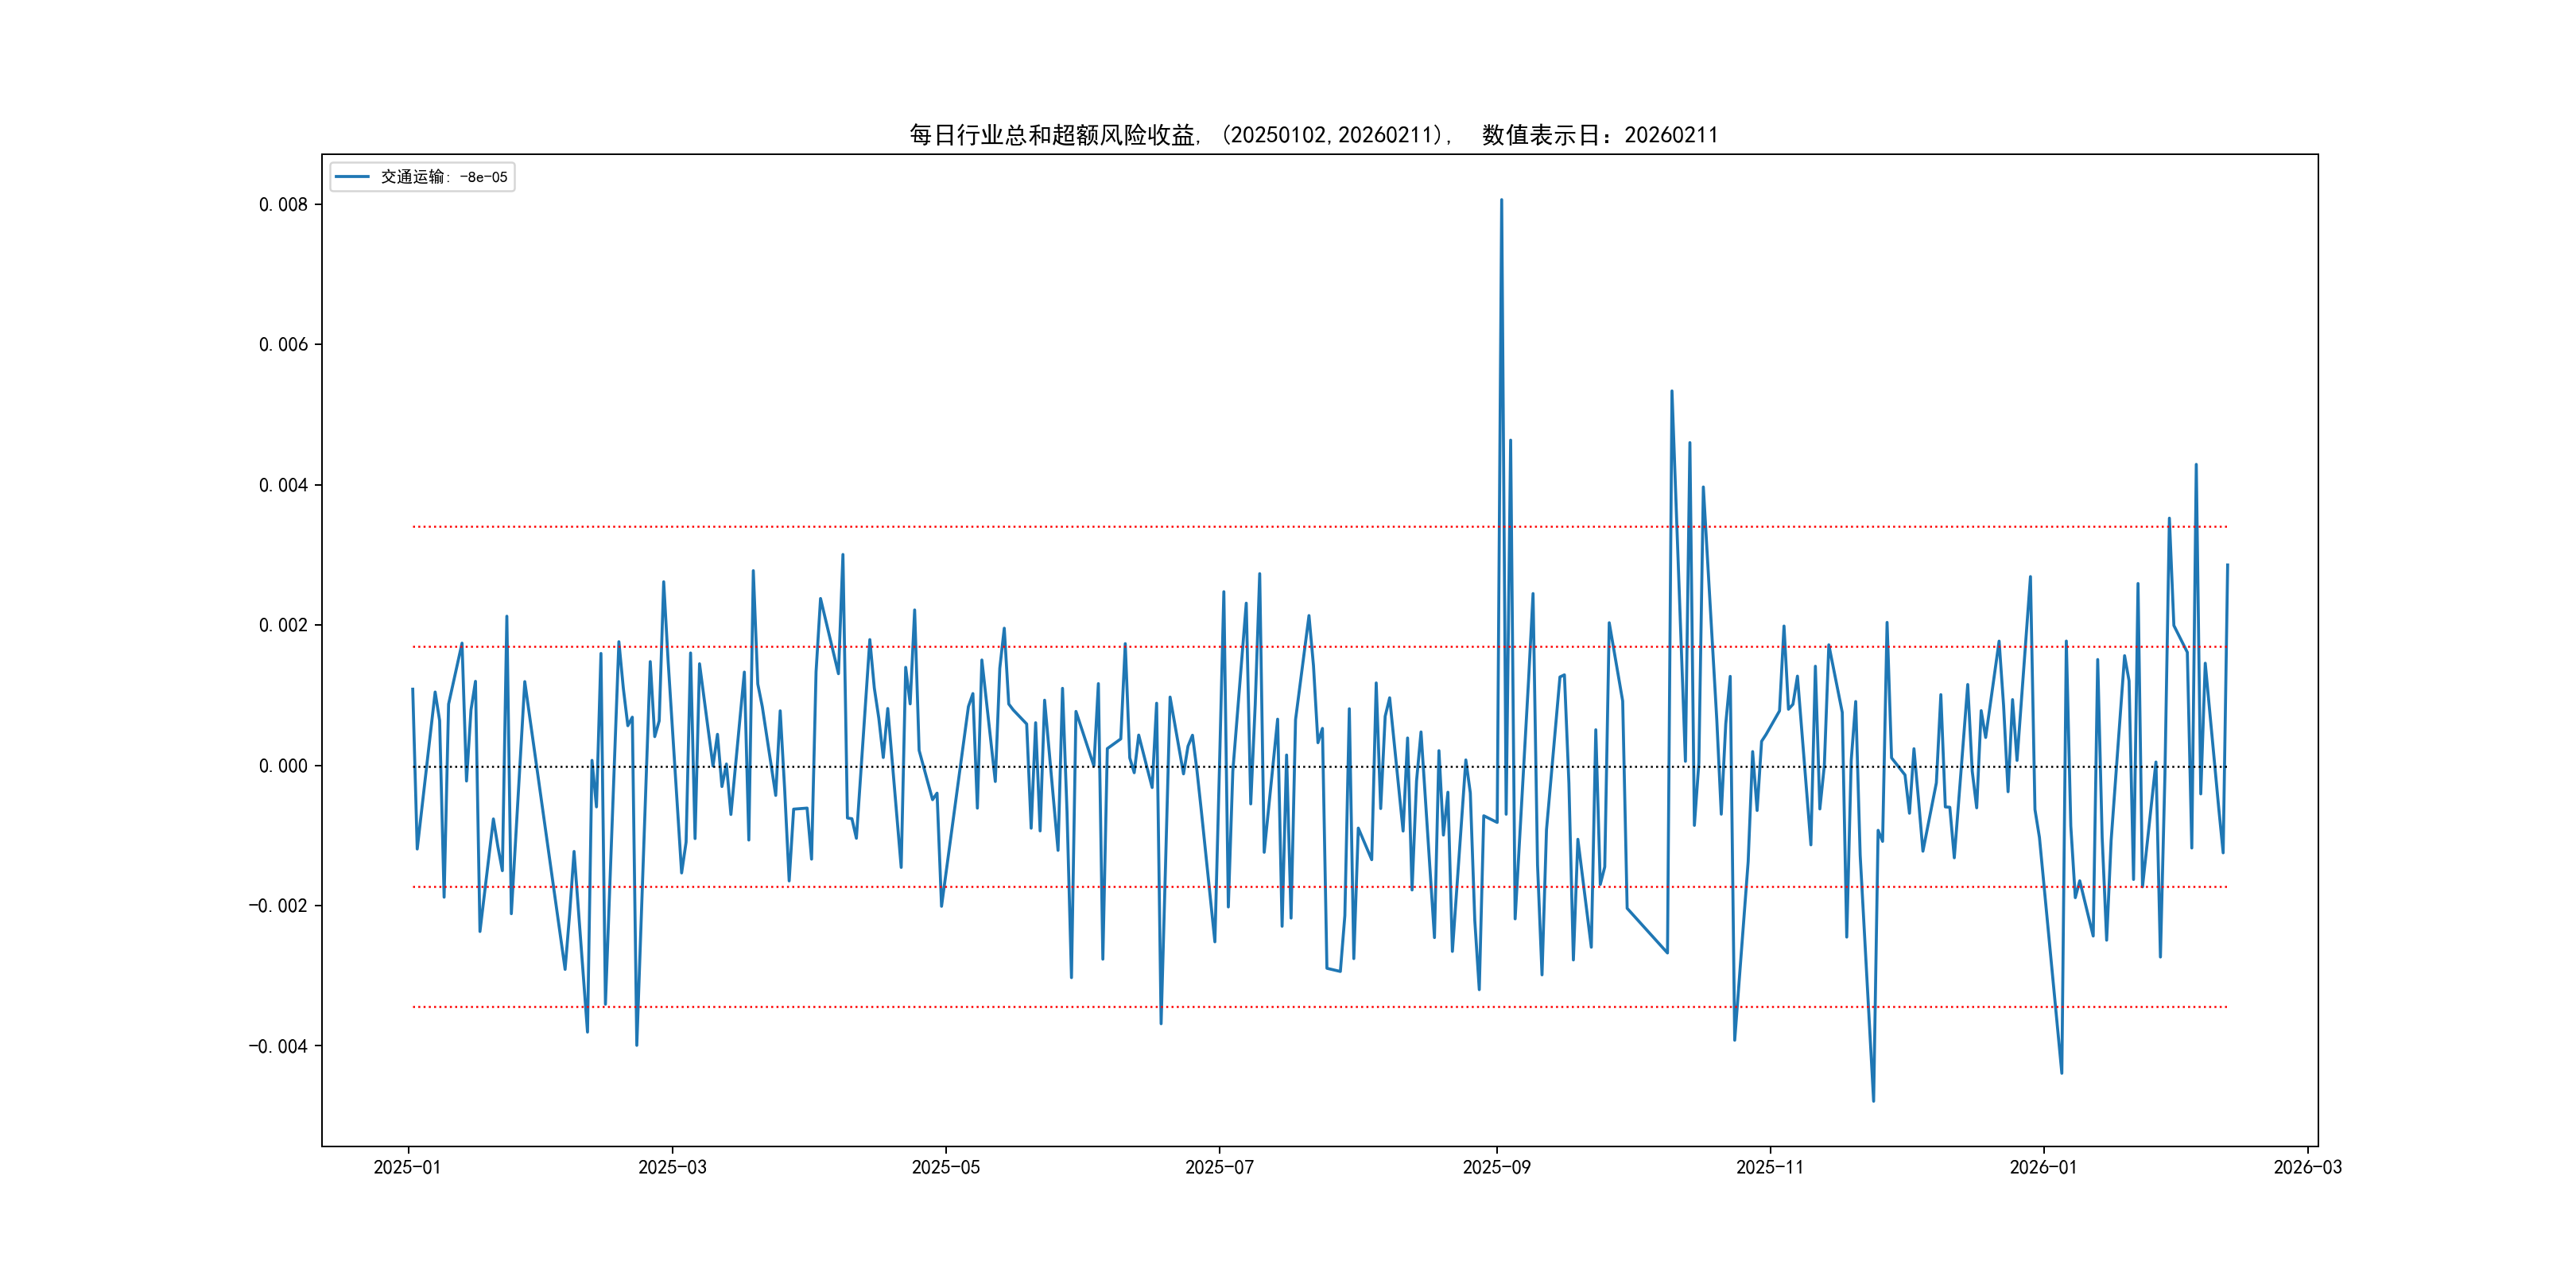This screenshot has width=2576, height=1288.
Task: Click the 0.004 y-axis tick label
Action: pyautogui.click(x=283, y=485)
